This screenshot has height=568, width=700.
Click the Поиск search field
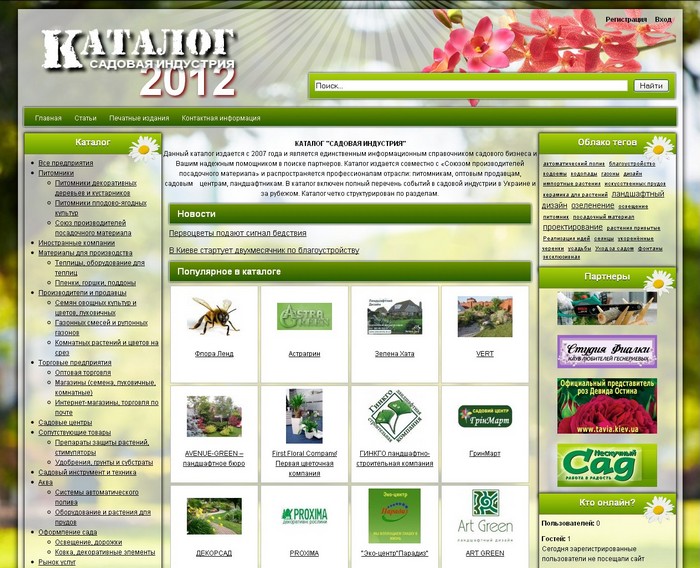point(471,86)
